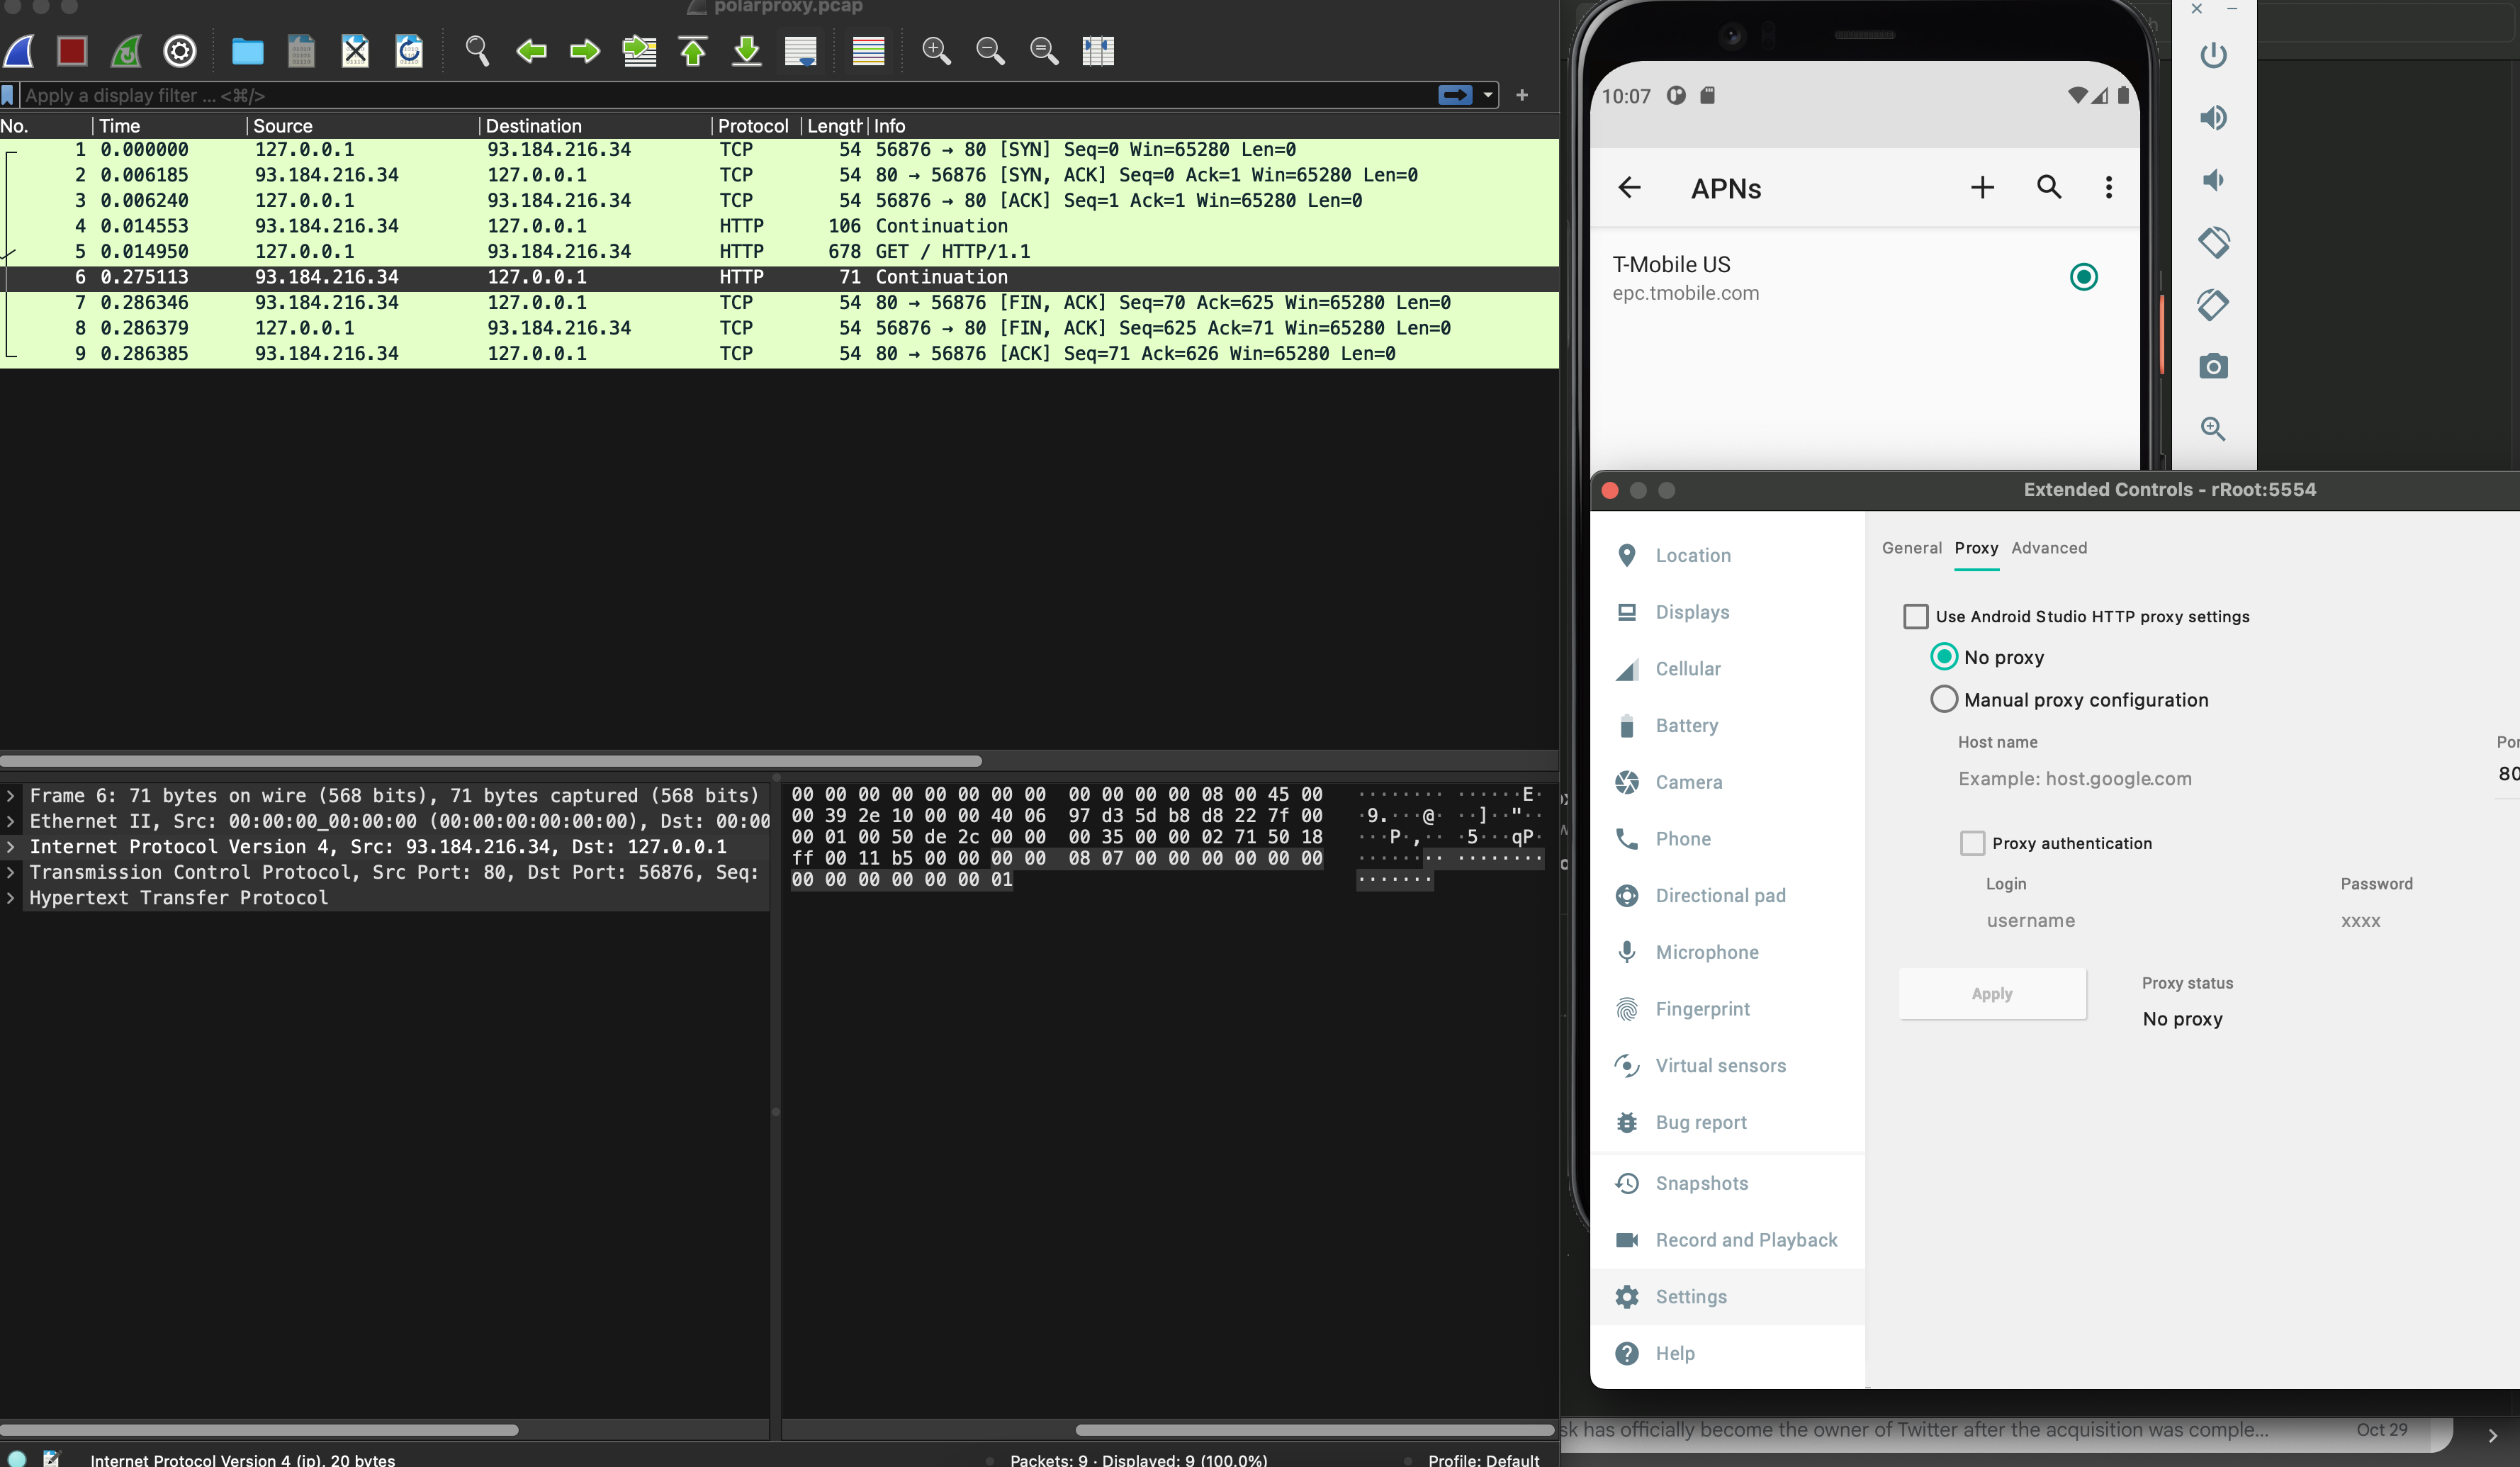Click the Apply button for proxy settings
Image resolution: width=2520 pixels, height=1467 pixels.
point(1991,993)
